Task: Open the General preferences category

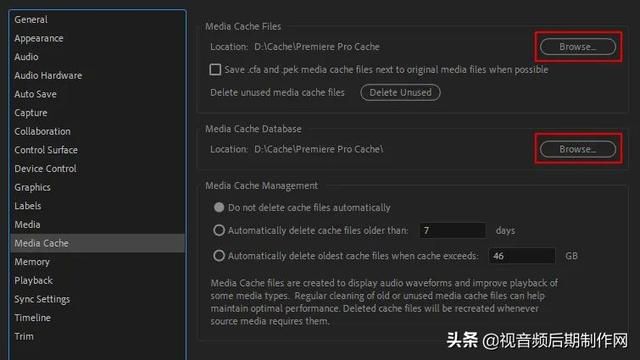Action: click(x=31, y=20)
